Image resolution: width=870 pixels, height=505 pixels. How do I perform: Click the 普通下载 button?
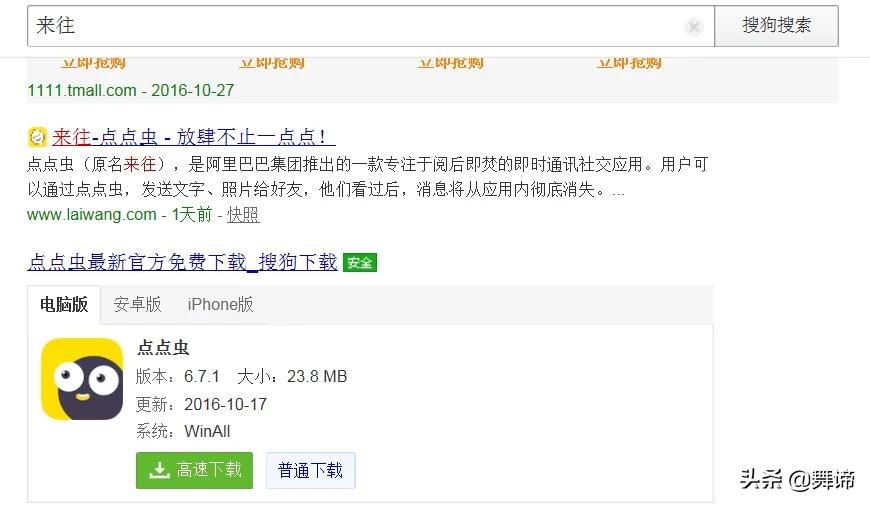coord(310,471)
